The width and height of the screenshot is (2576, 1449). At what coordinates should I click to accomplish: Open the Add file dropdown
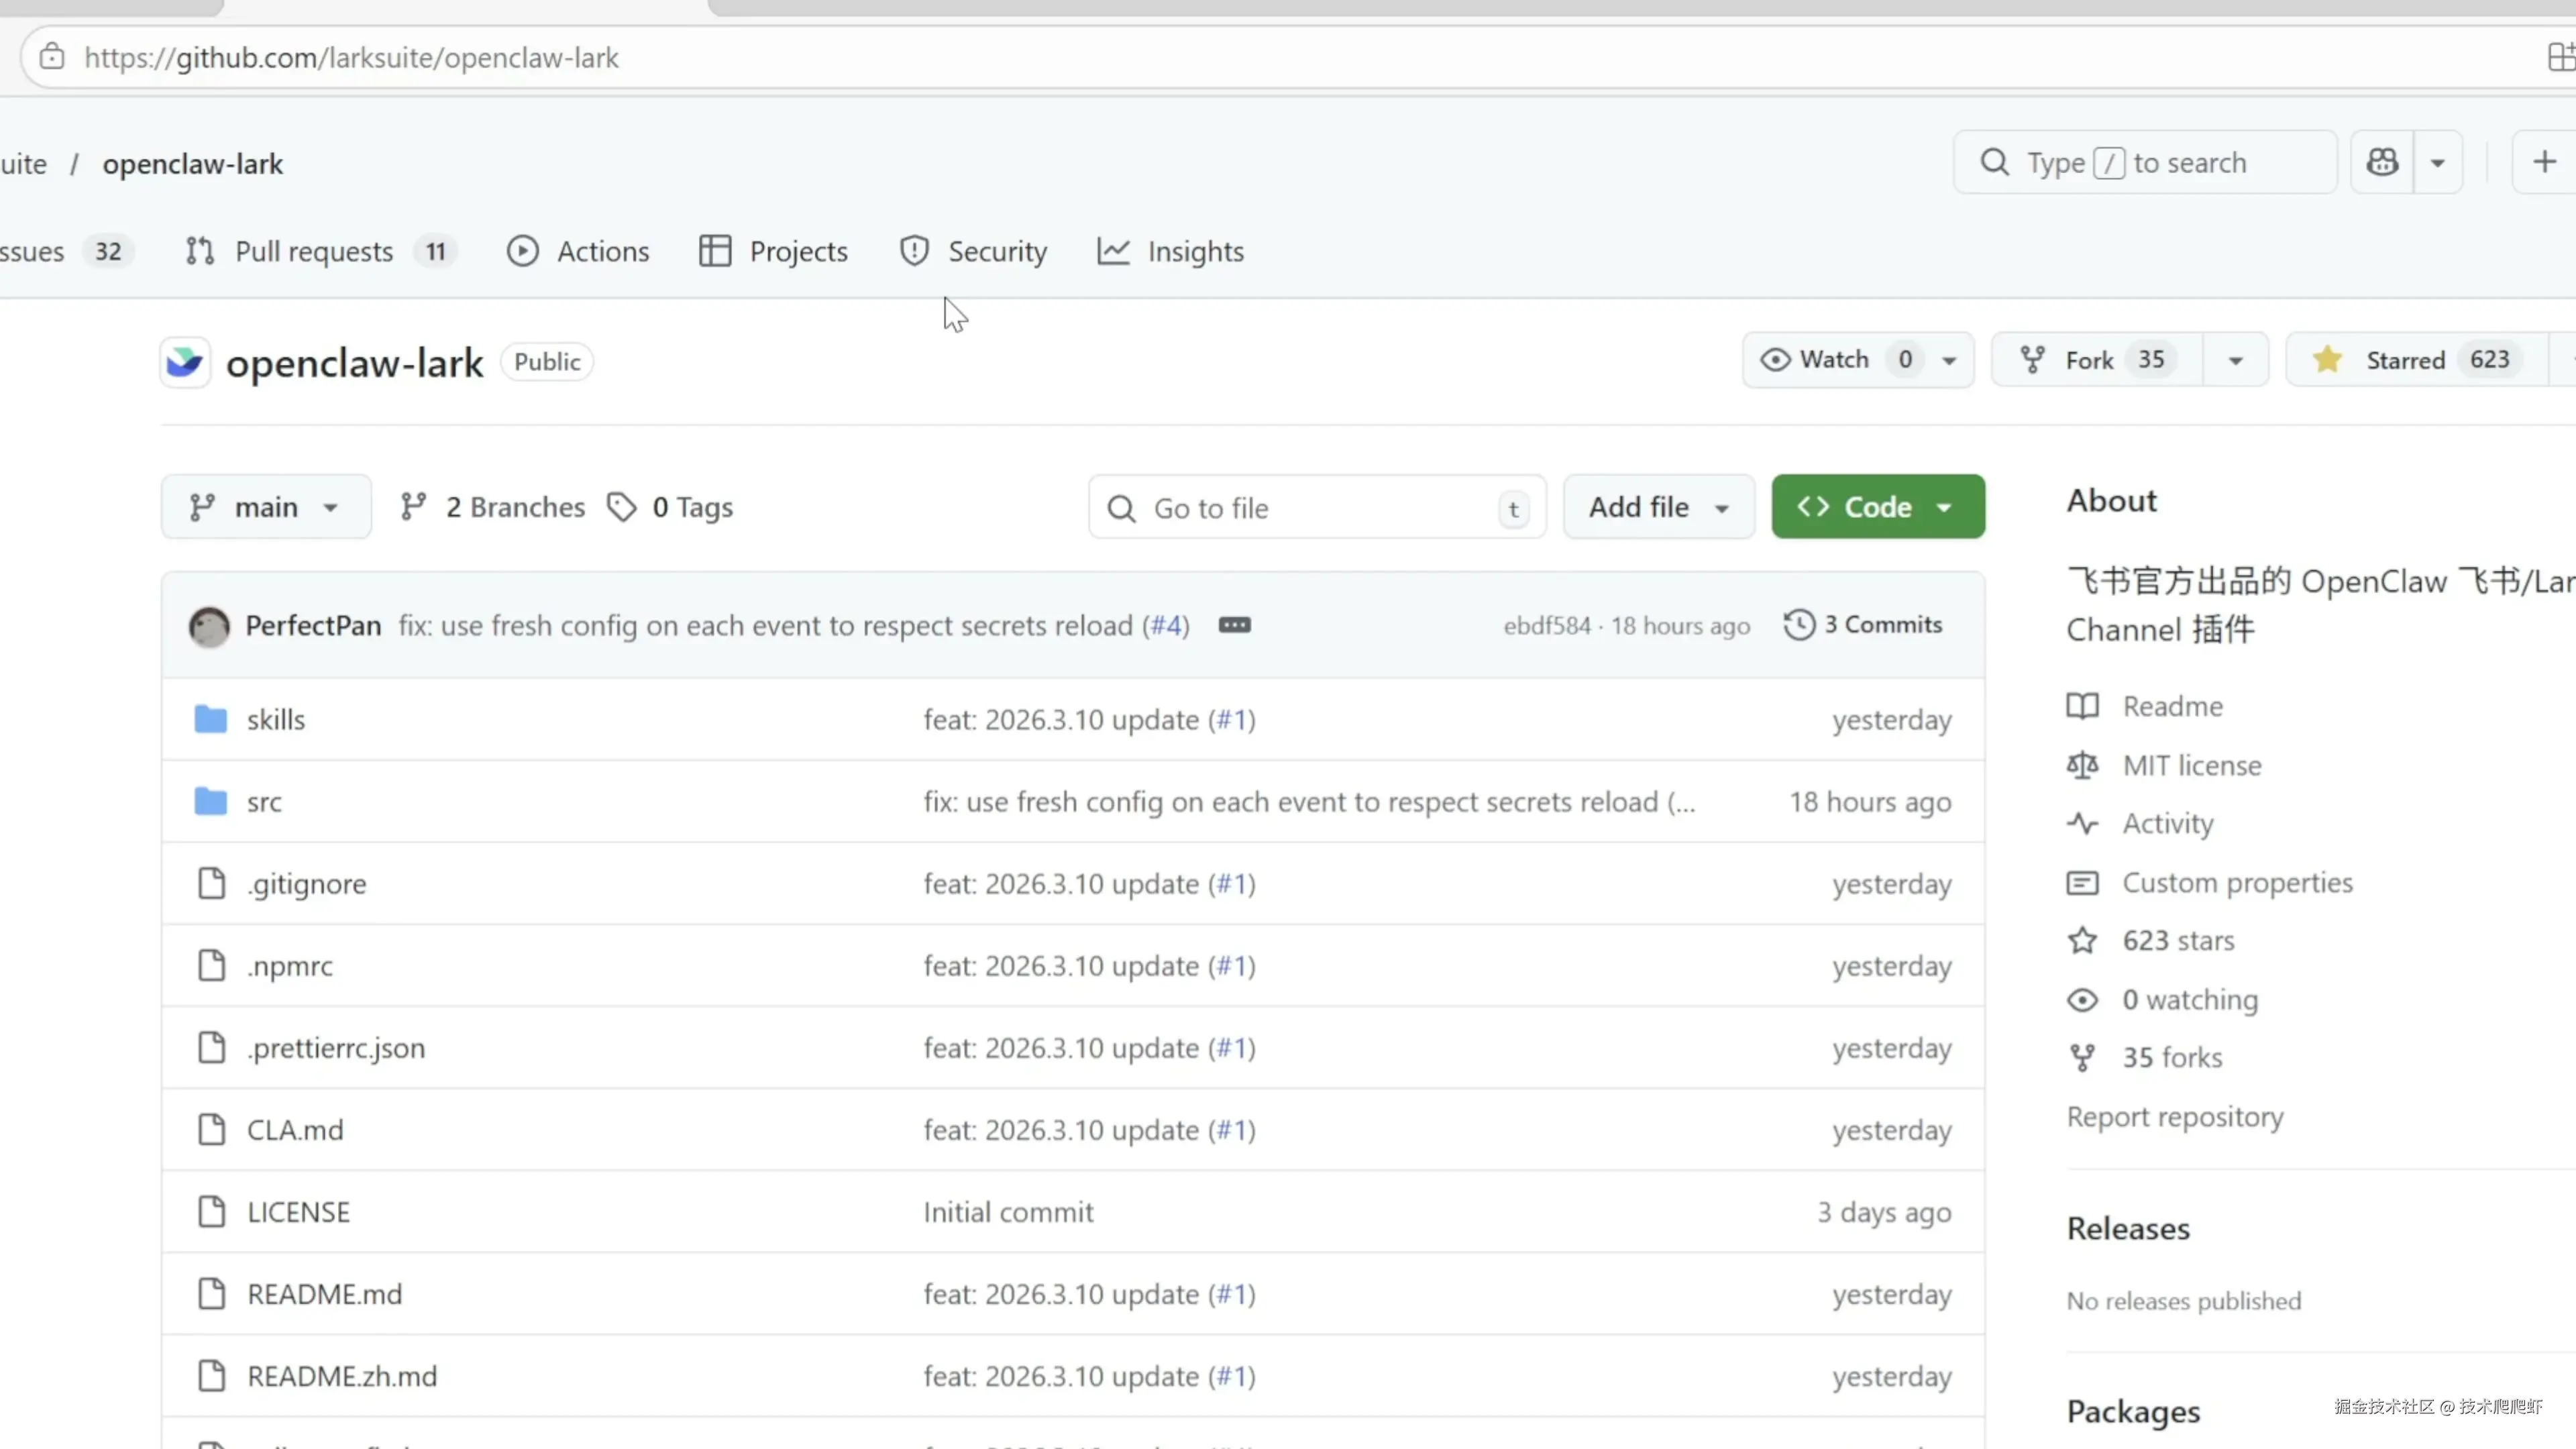pos(1658,507)
